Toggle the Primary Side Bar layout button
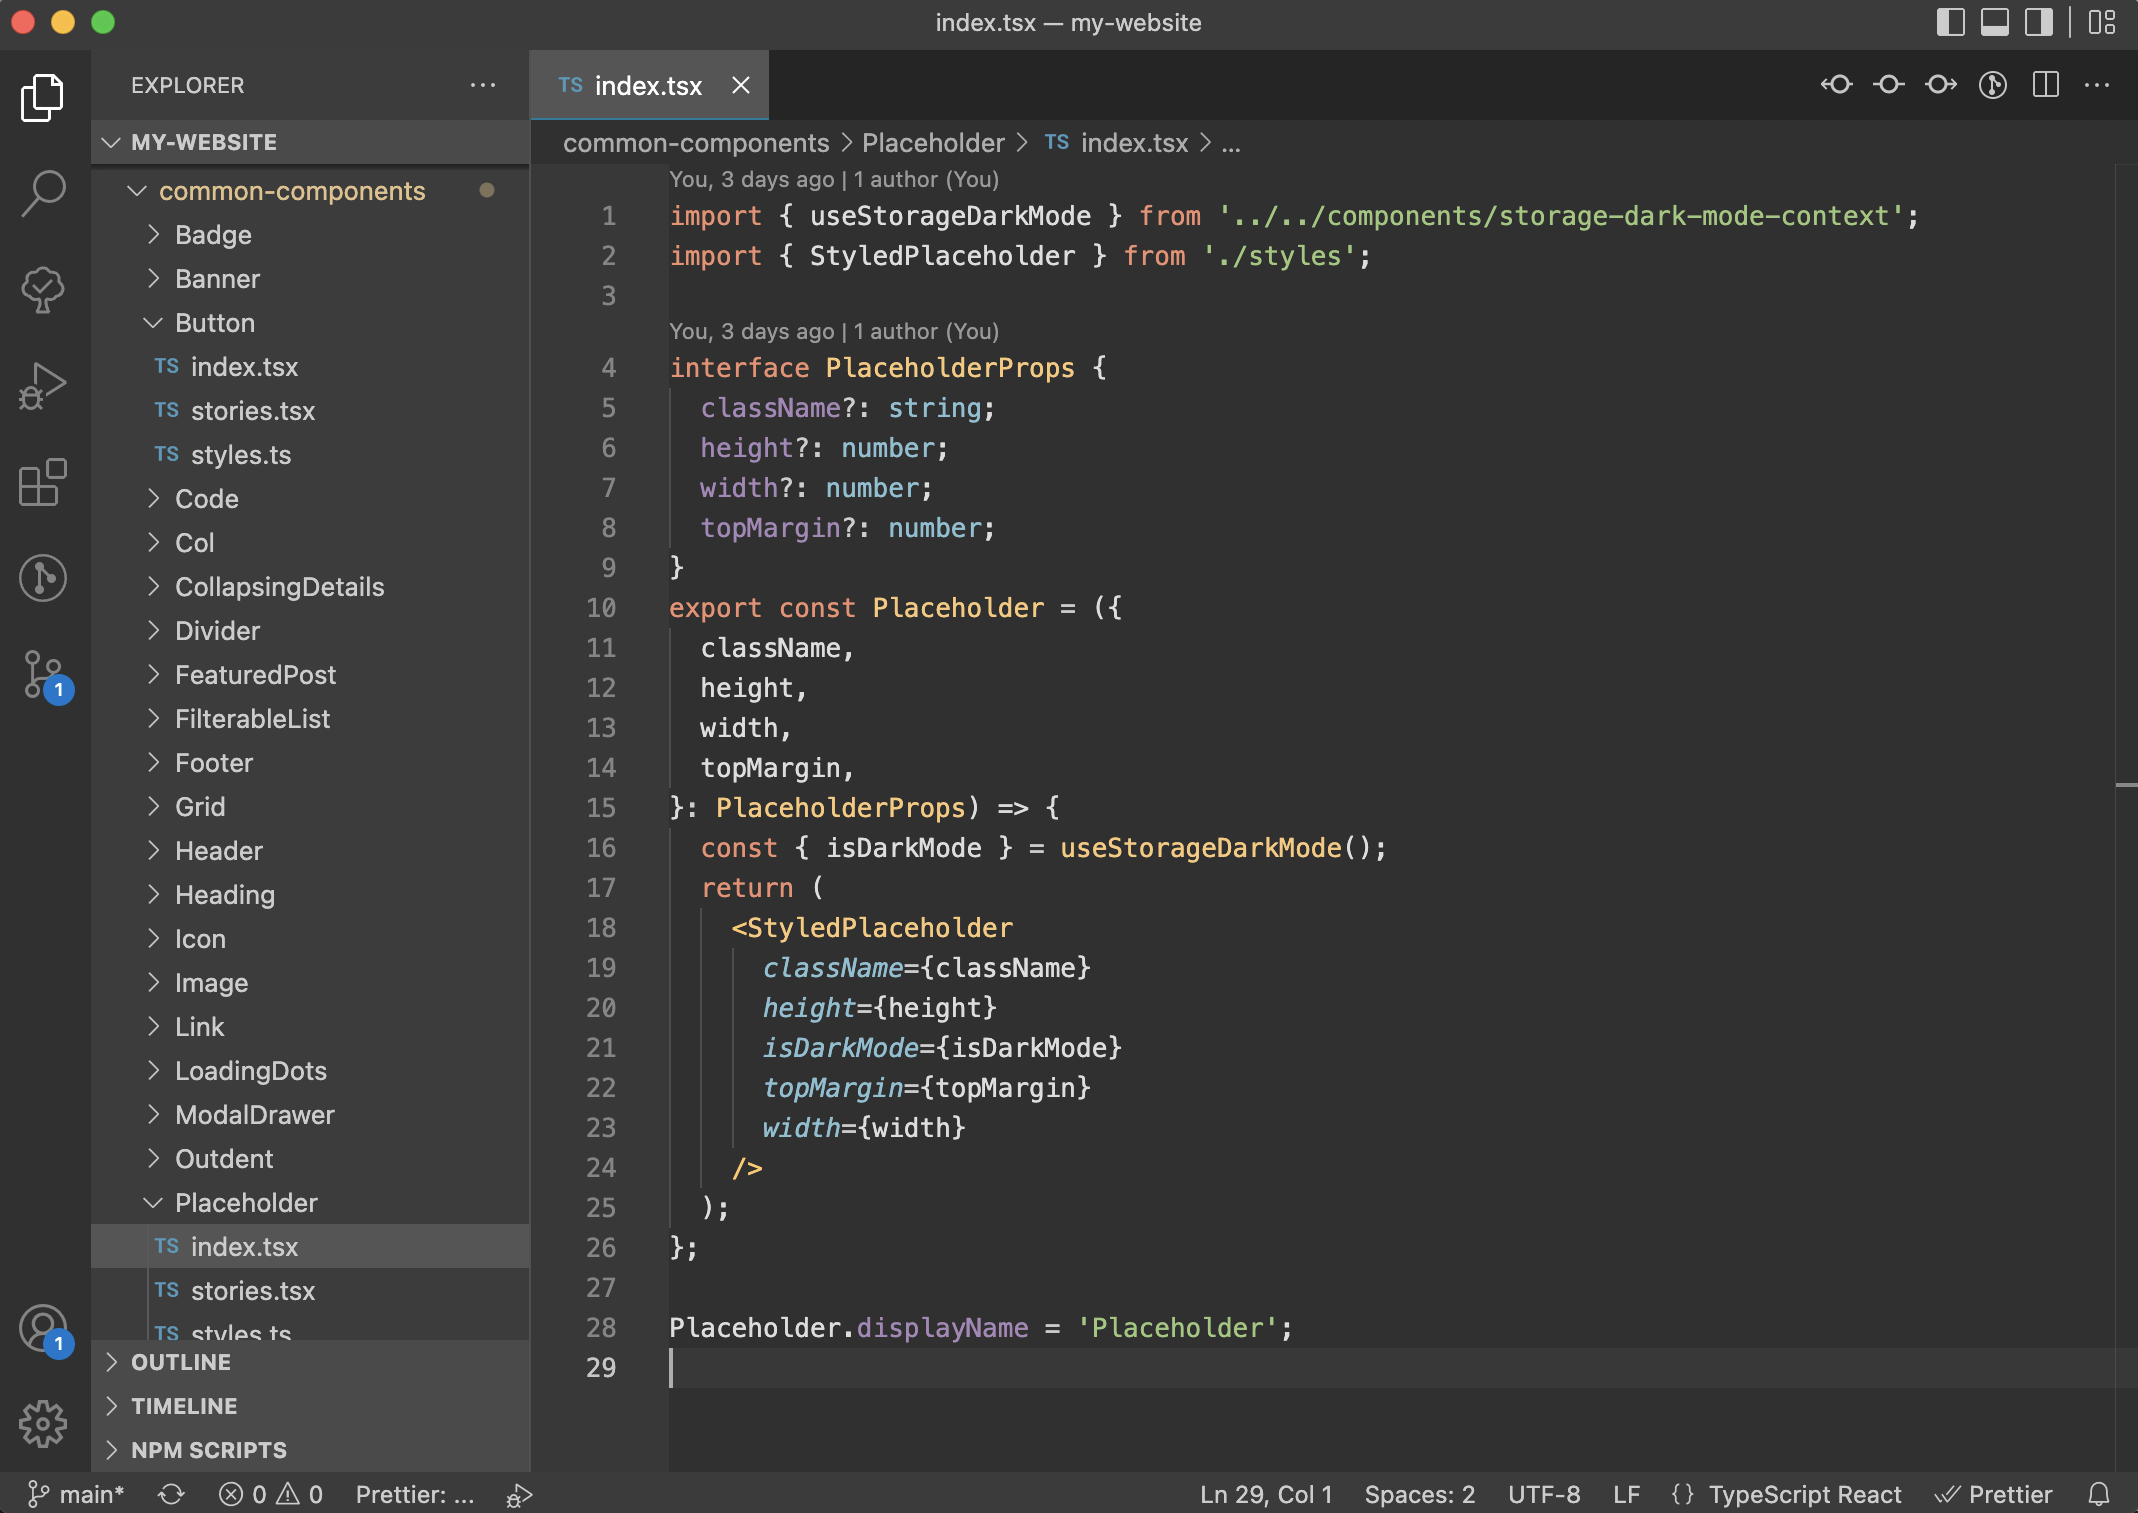Viewport: 2138px width, 1513px height. 1950,22
